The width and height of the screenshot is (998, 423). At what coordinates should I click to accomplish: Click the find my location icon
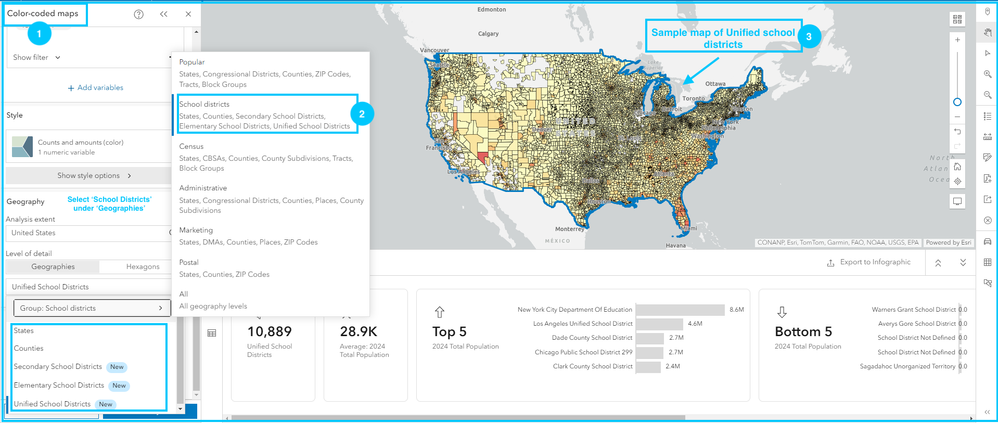pos(957,181)
